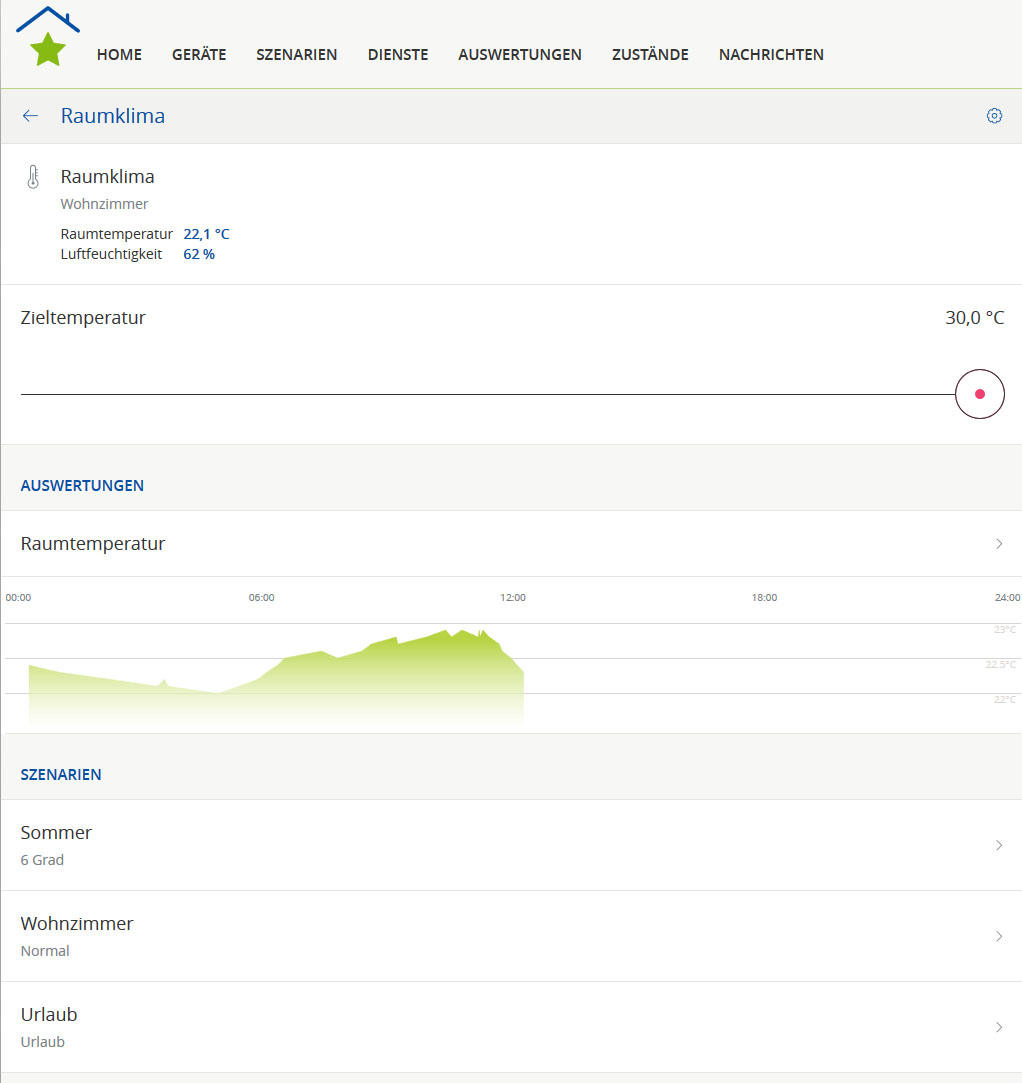This screenshot has width=1022, height=1083.
Task: Open the Sommer 6 Grad scenario
Action: pos(511,845)
